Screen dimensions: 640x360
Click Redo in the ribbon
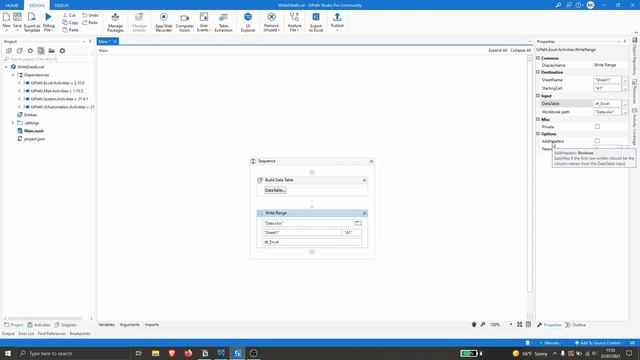pos(90,22)
